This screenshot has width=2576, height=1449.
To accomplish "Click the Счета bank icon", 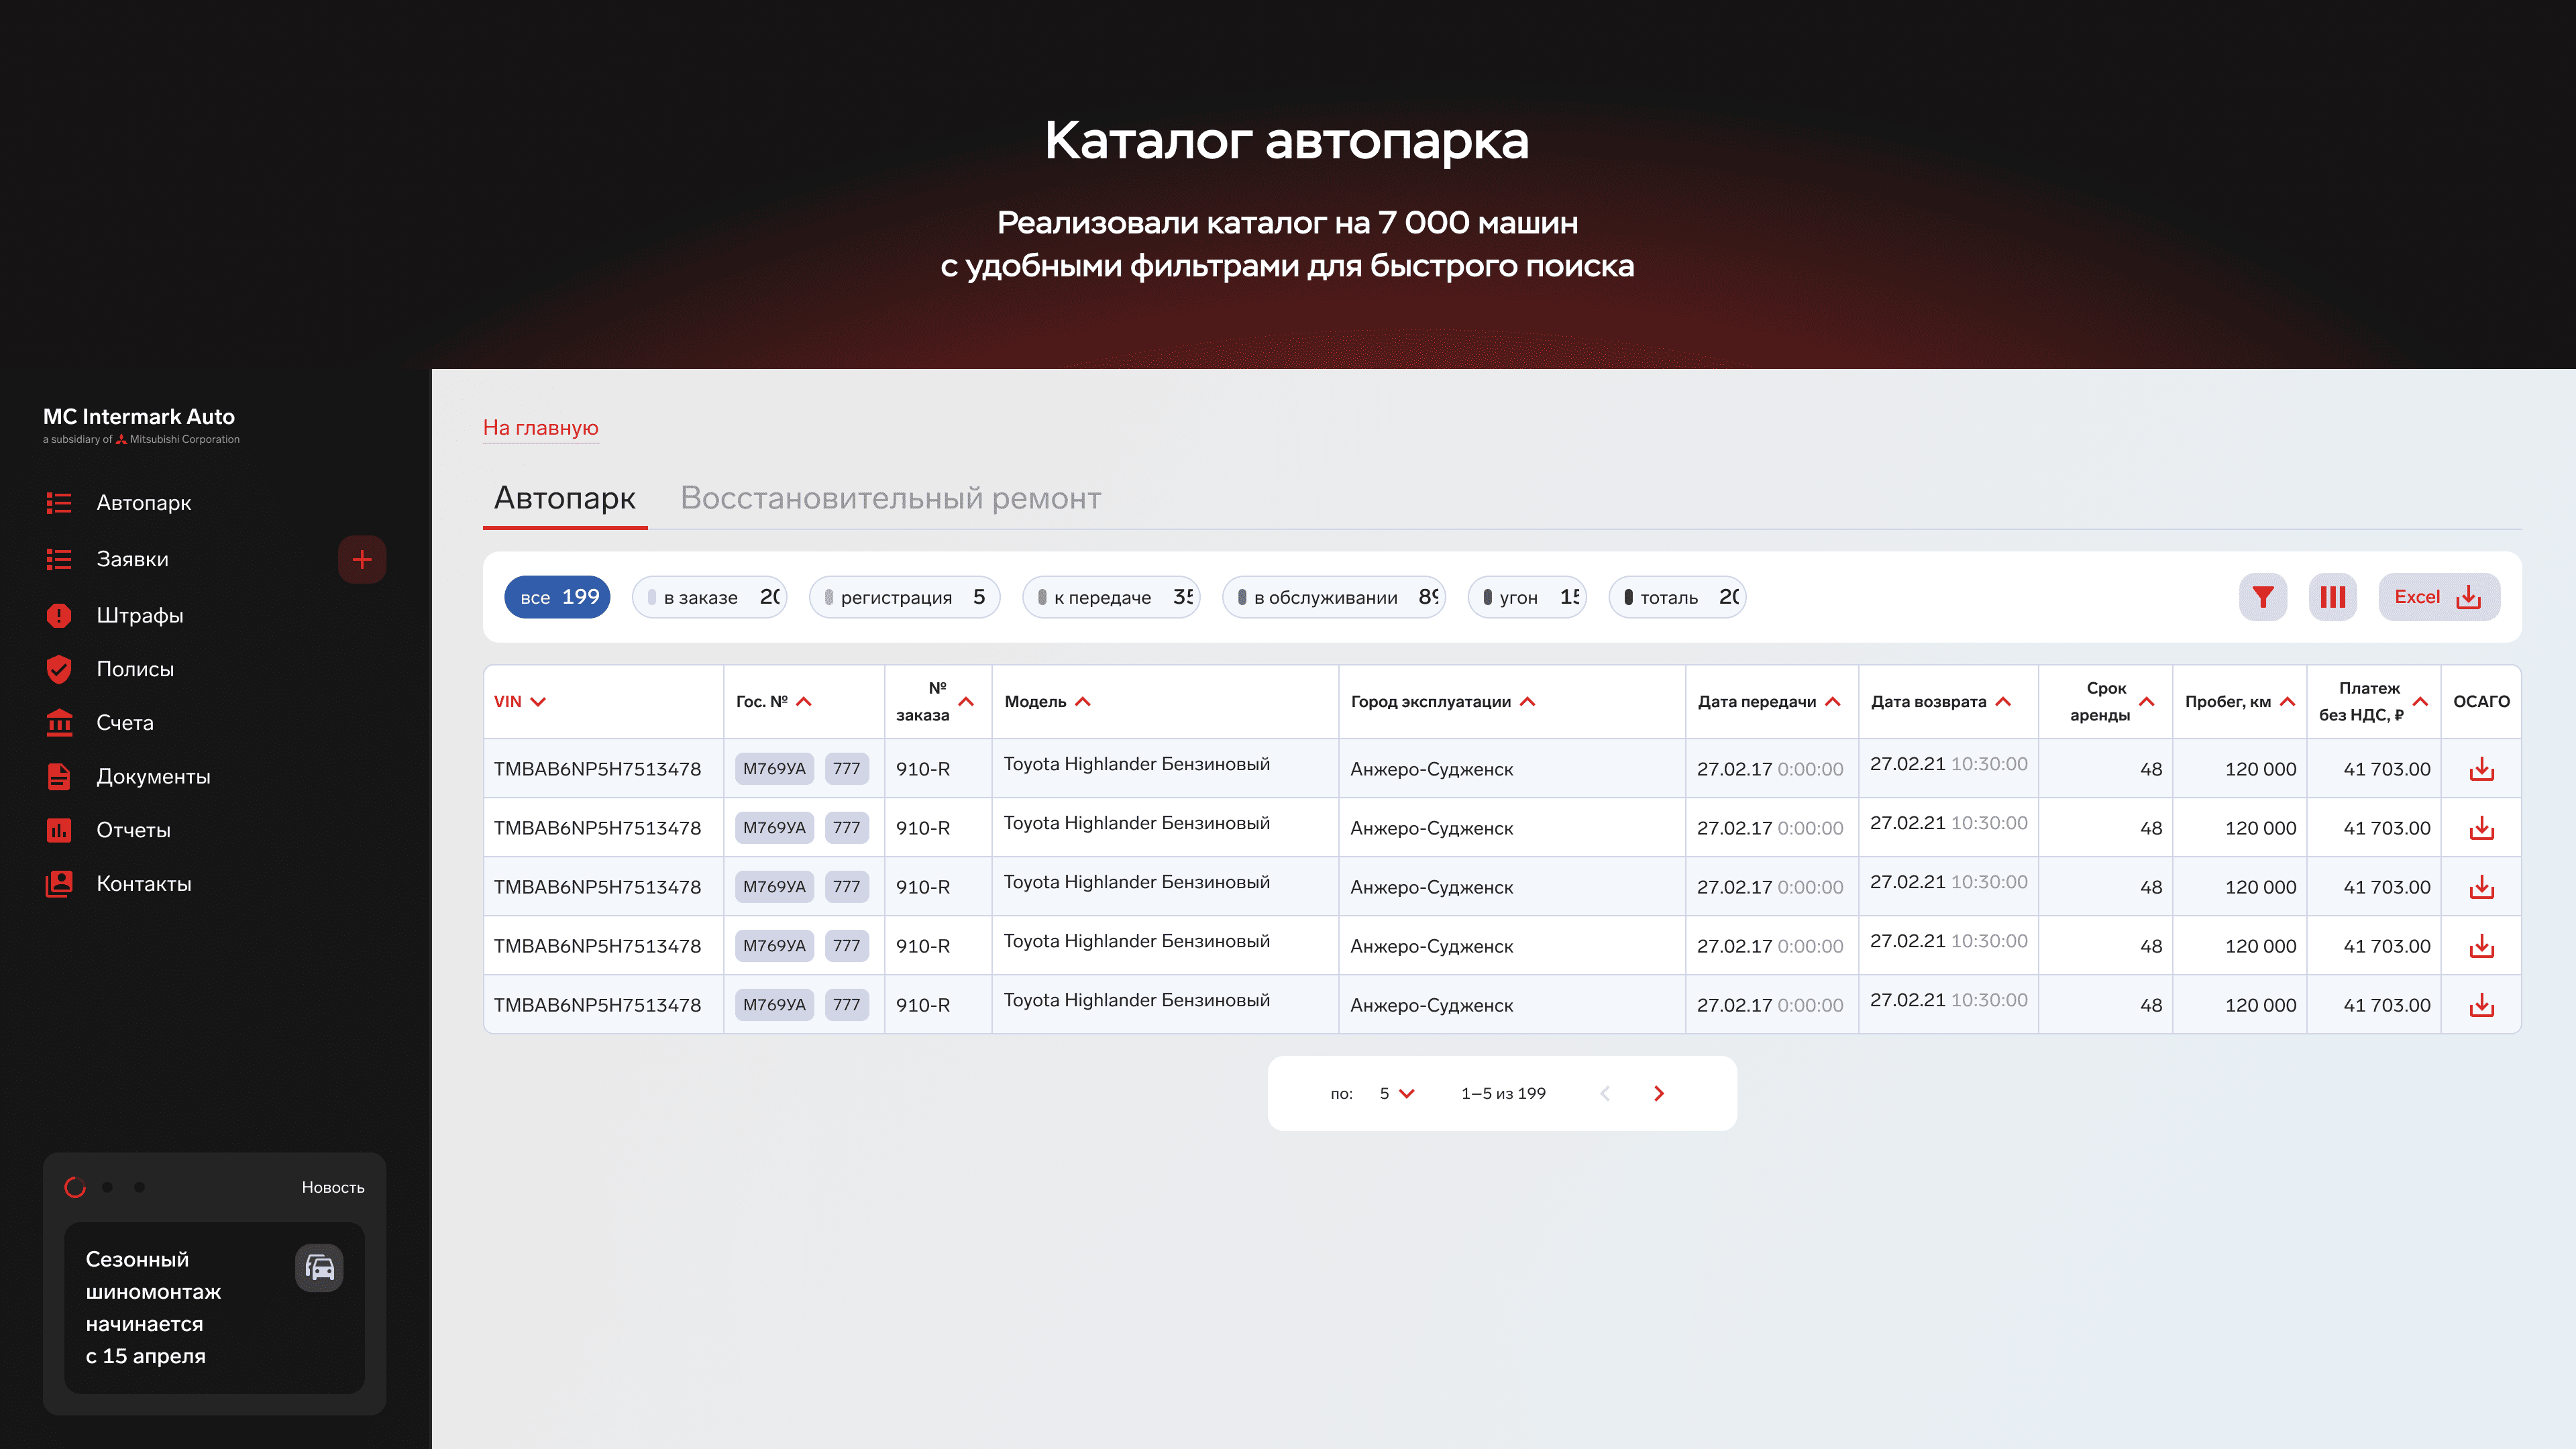I will click(59, 722).
